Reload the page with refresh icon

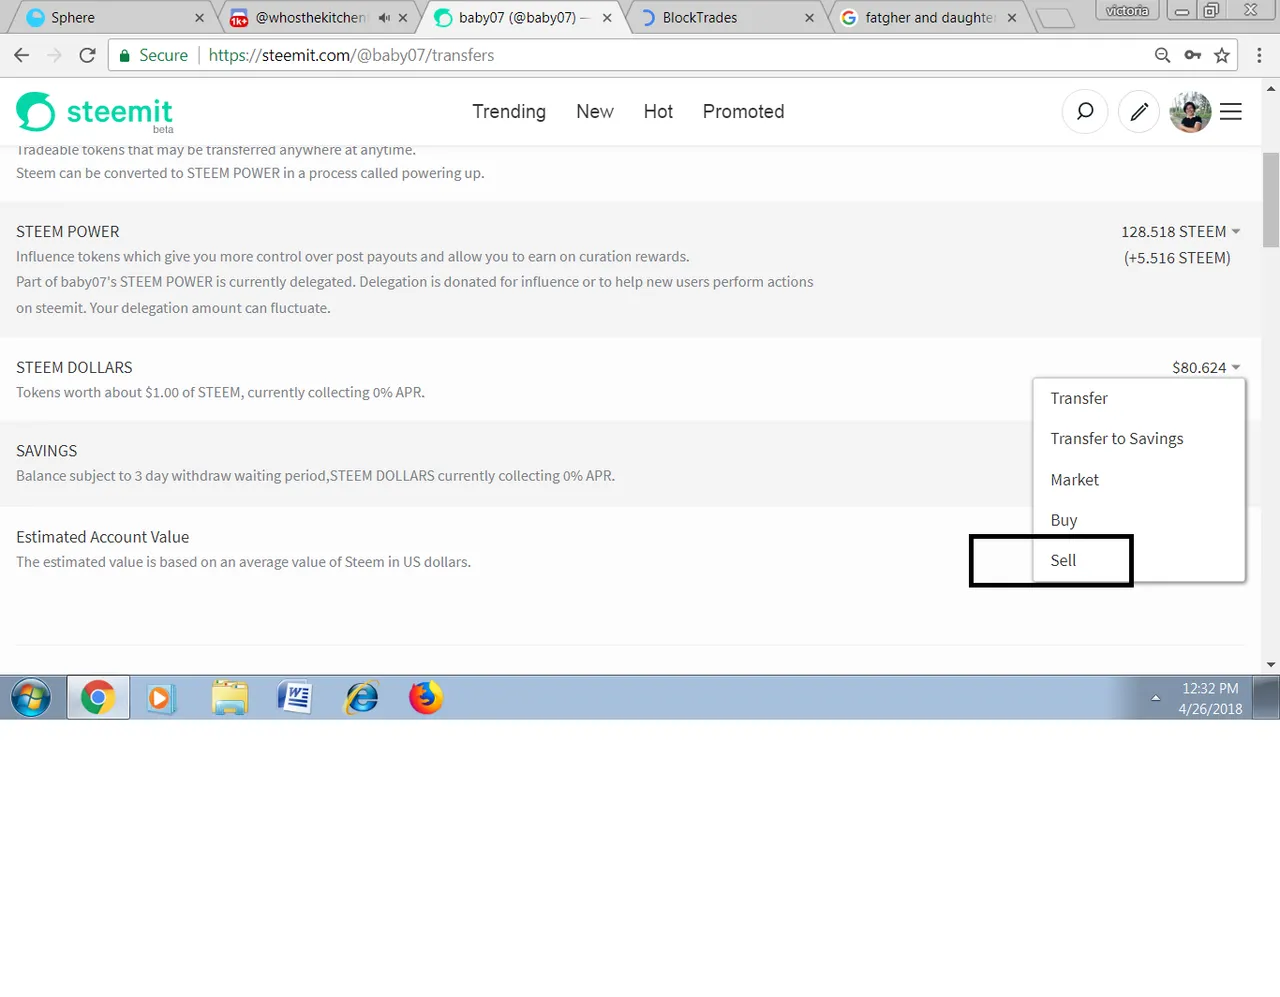[87, 55]
